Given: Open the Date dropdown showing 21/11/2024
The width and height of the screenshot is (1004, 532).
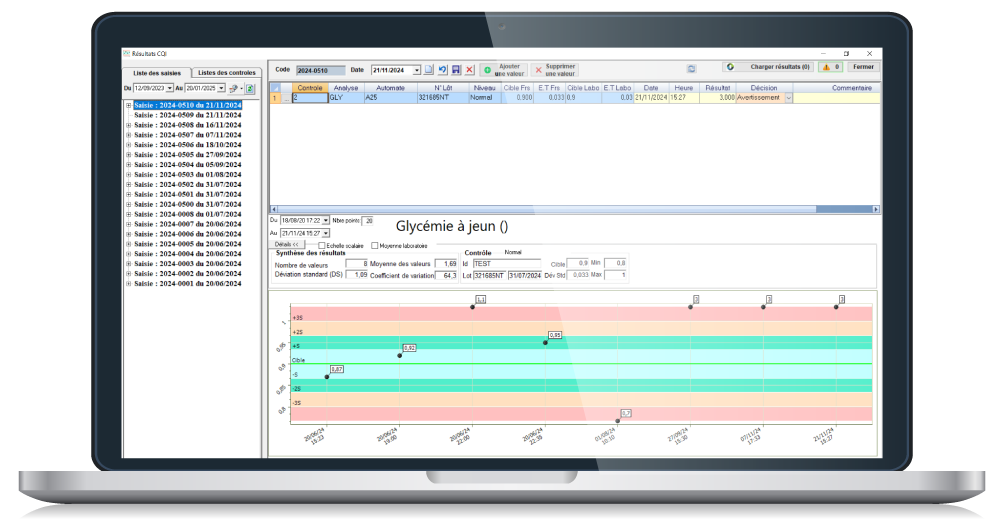Looking at the screenshot, I should pos(417,70).
